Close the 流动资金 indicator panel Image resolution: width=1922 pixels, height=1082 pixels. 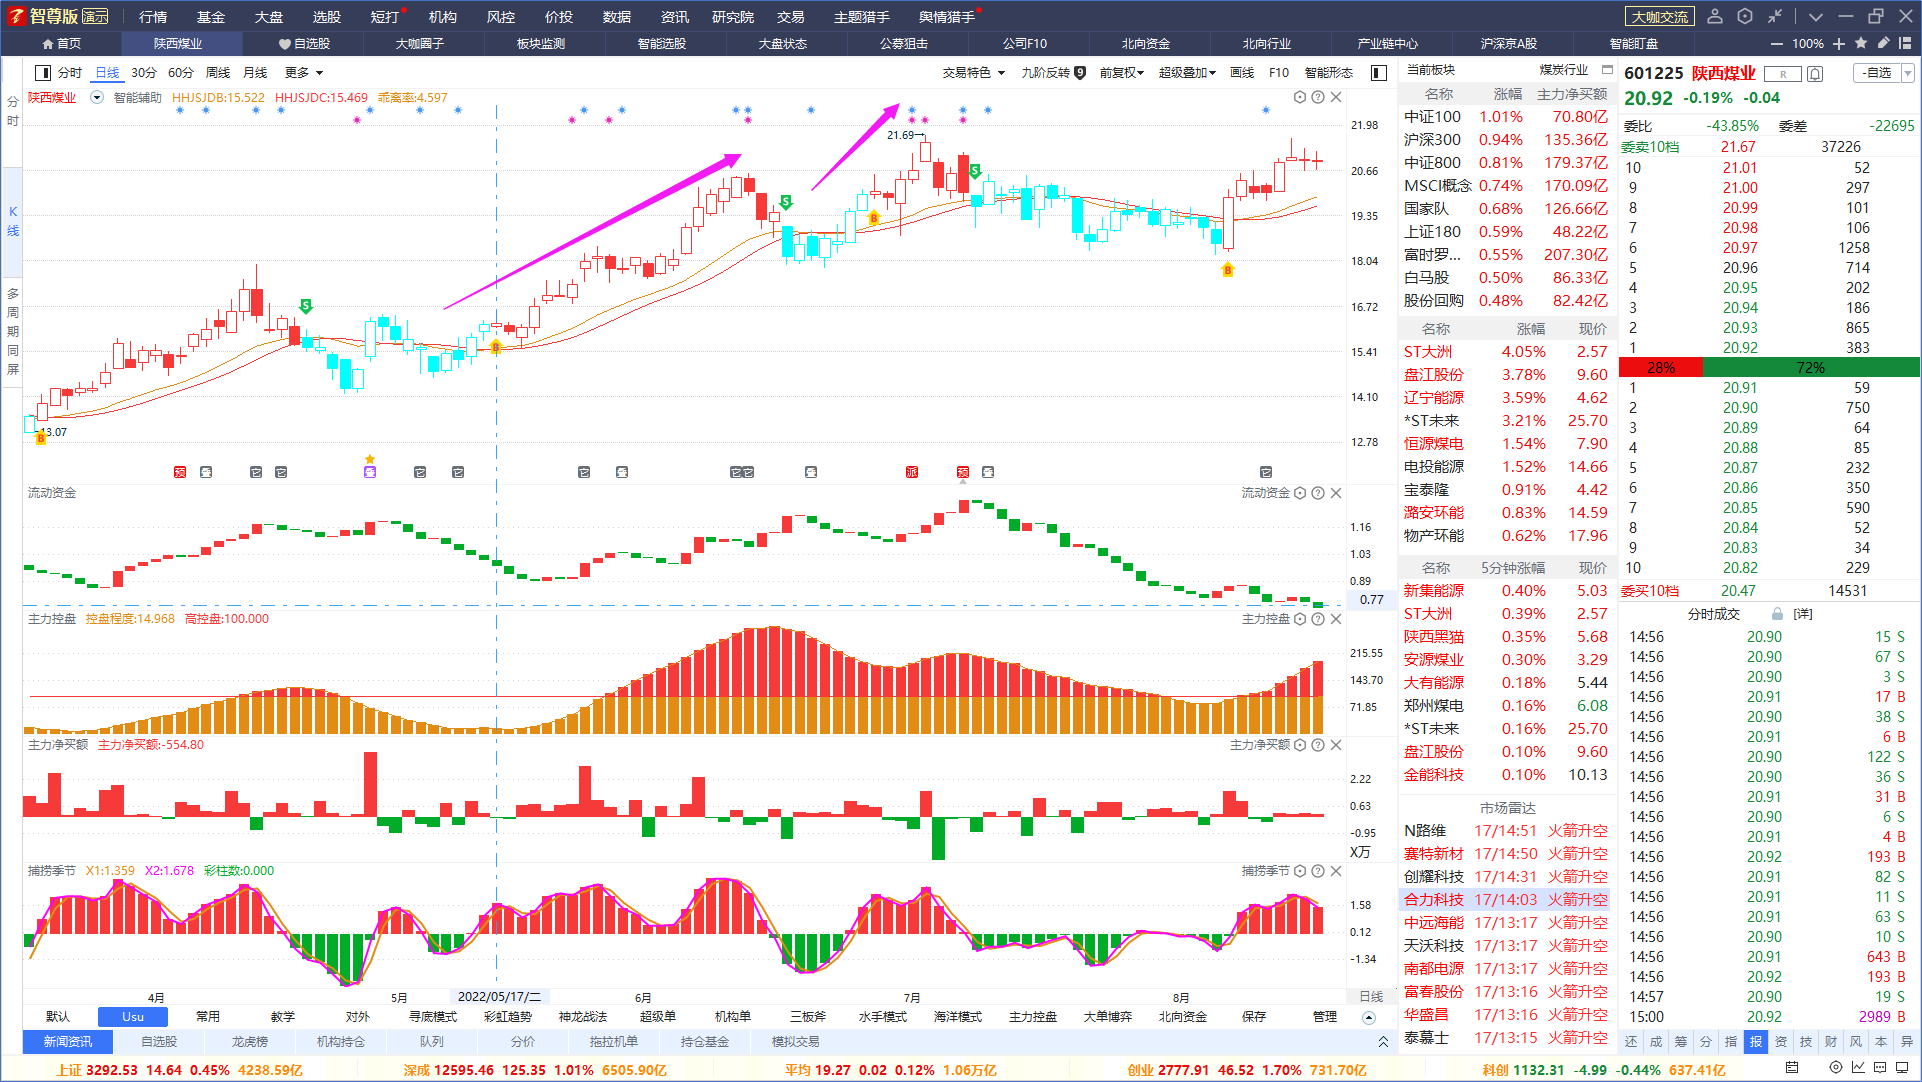pyautogui.click(x=1336, y=493)
